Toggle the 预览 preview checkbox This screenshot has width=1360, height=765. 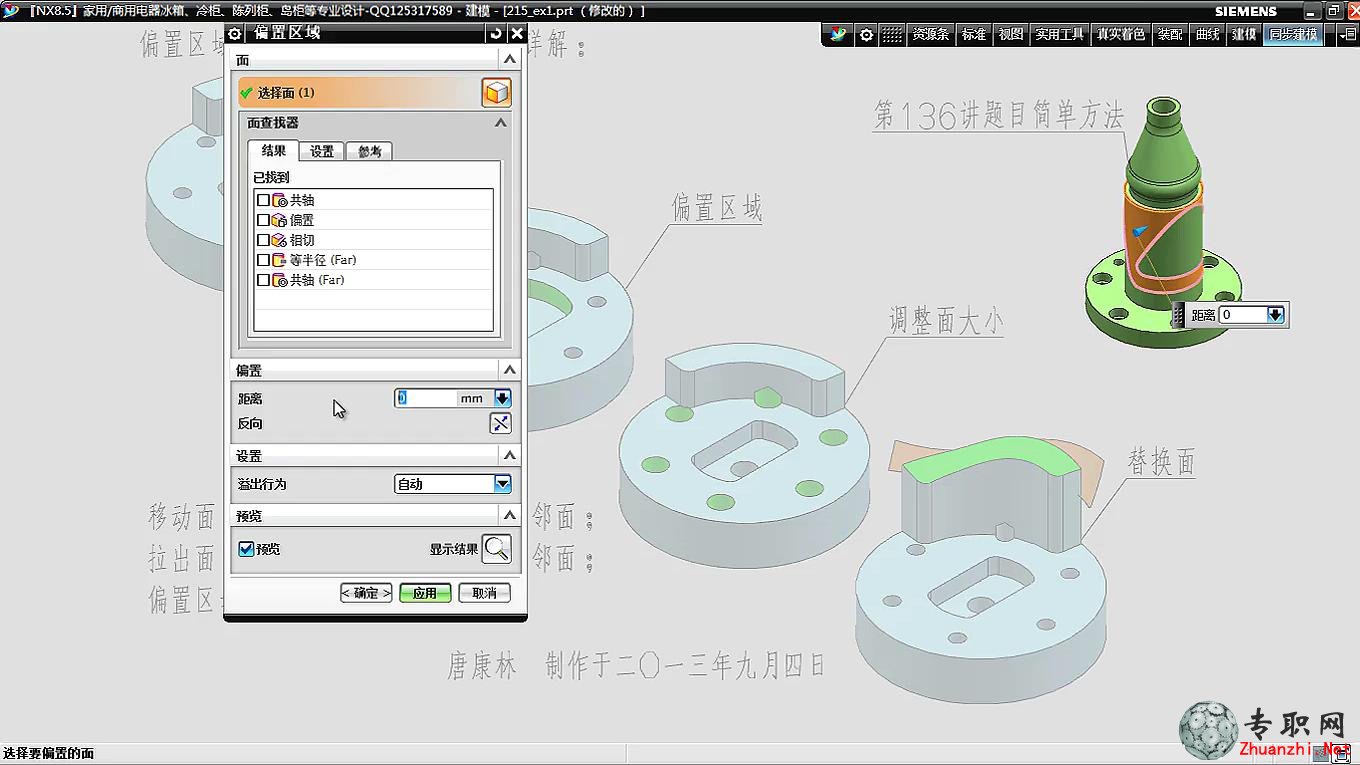[246, 549]
